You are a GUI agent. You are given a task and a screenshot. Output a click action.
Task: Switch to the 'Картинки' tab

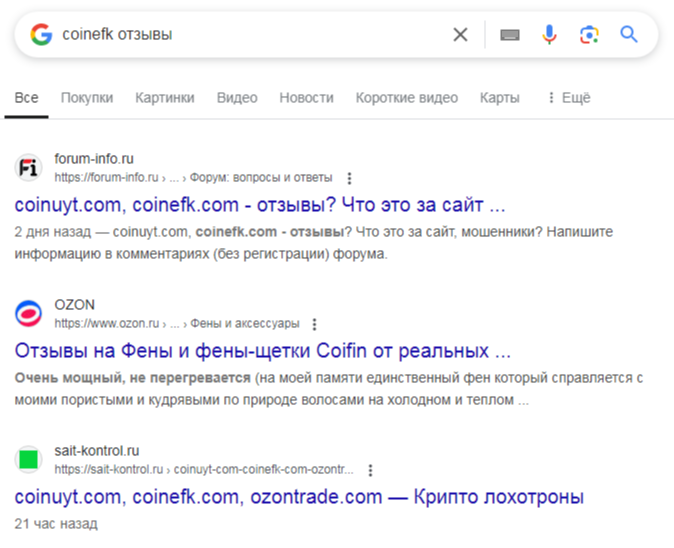[x=165, y=98]
